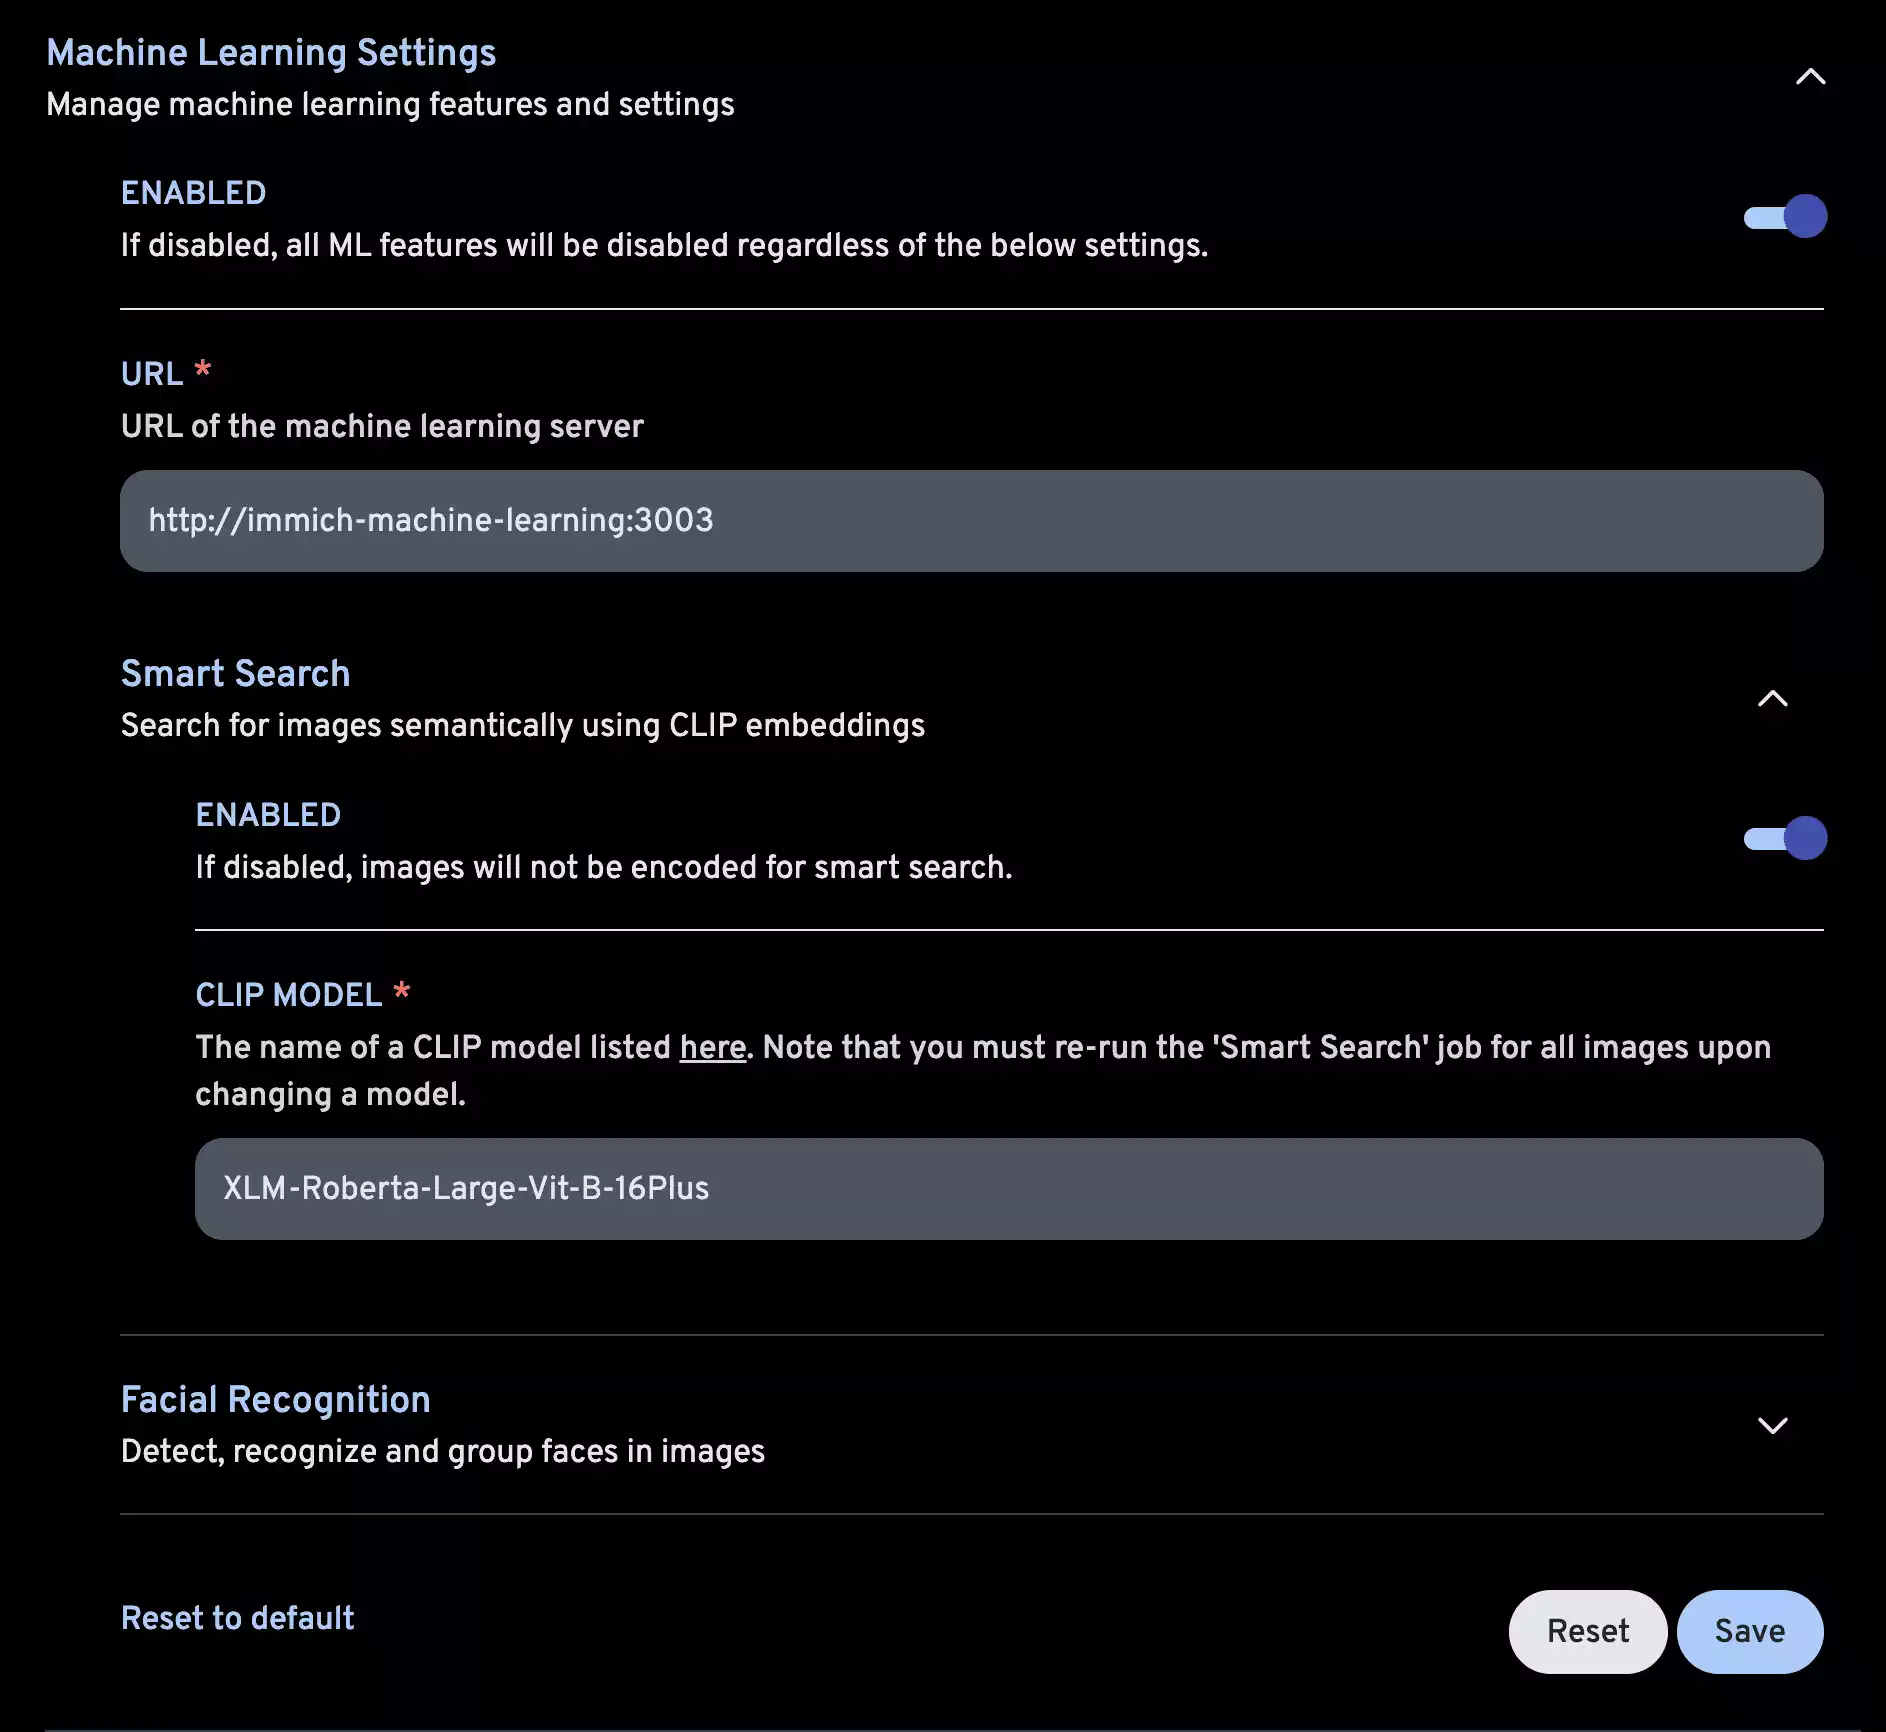Click the machine learning server URL field
The image size is (1886, 1732).
pyautogui.click(x=971, y=521)
